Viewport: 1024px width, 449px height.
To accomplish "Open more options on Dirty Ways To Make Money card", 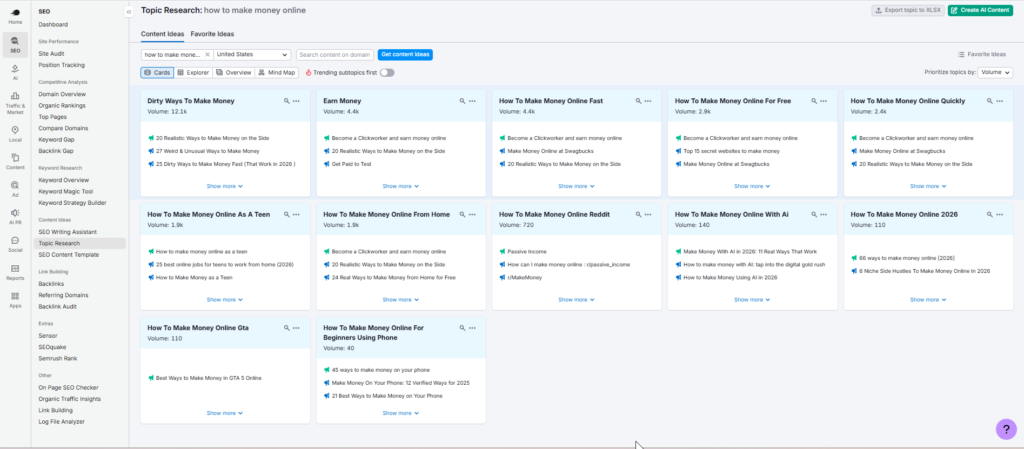I will 296,101.
